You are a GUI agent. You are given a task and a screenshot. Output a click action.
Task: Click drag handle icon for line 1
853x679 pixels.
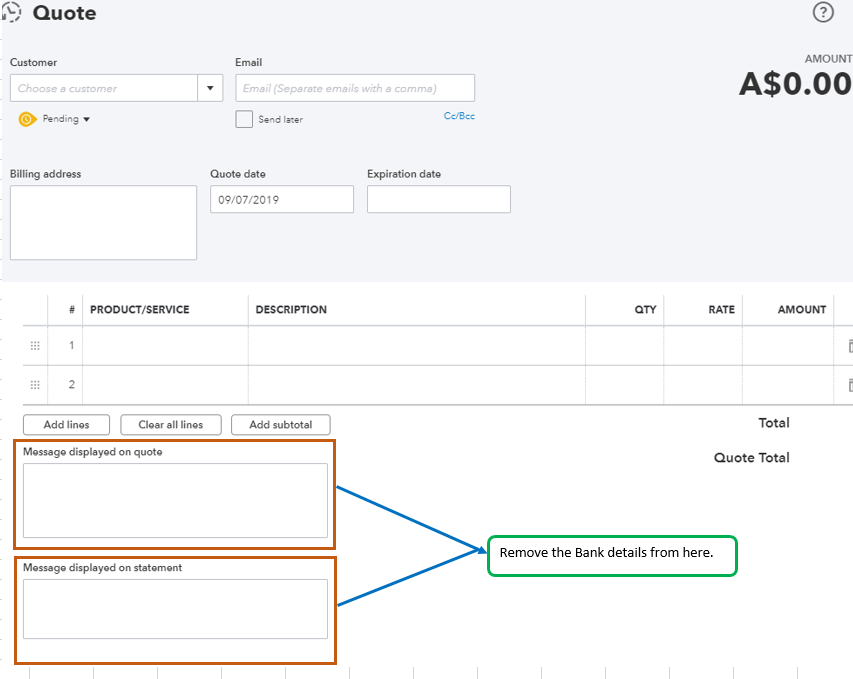point(35,345)
